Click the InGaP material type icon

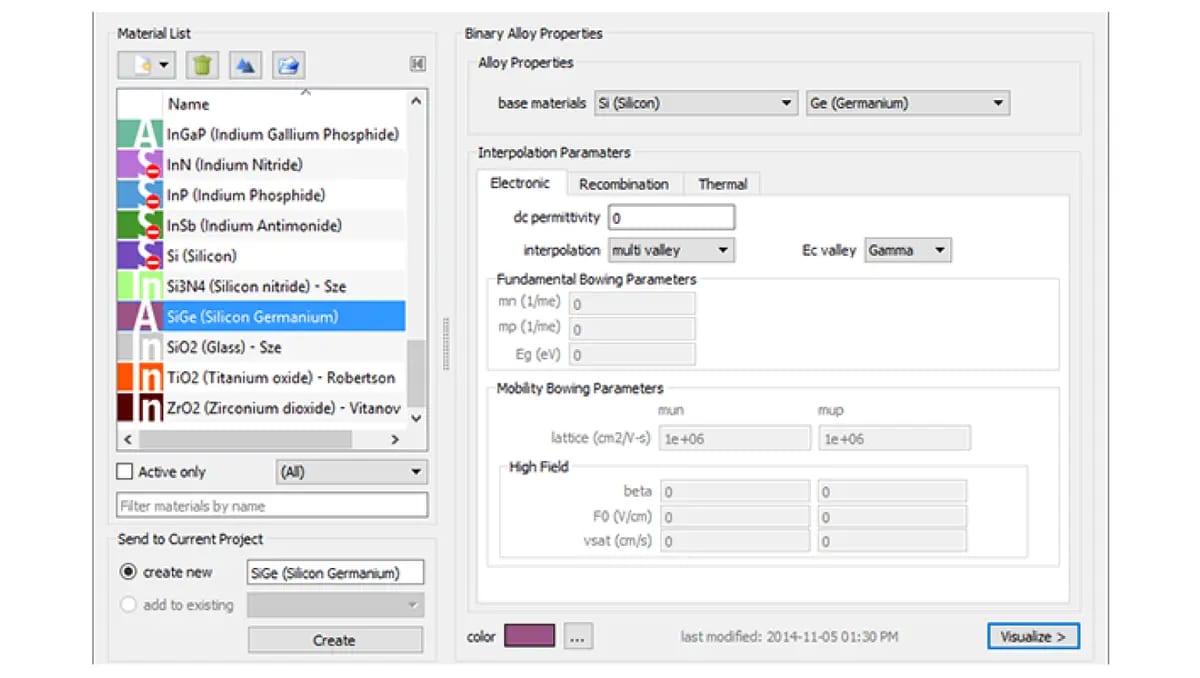click(140, 135)
